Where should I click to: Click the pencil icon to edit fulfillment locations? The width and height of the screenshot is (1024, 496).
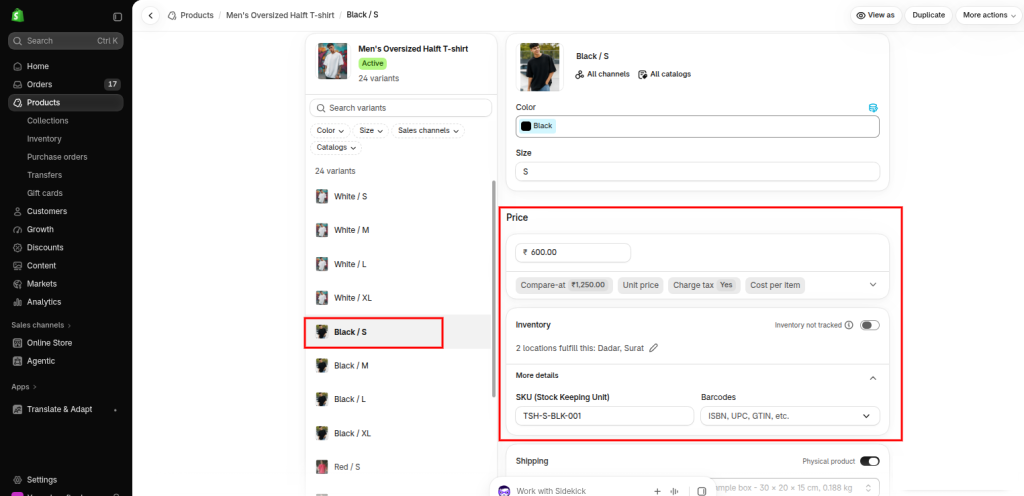click(x=653, y=348)
